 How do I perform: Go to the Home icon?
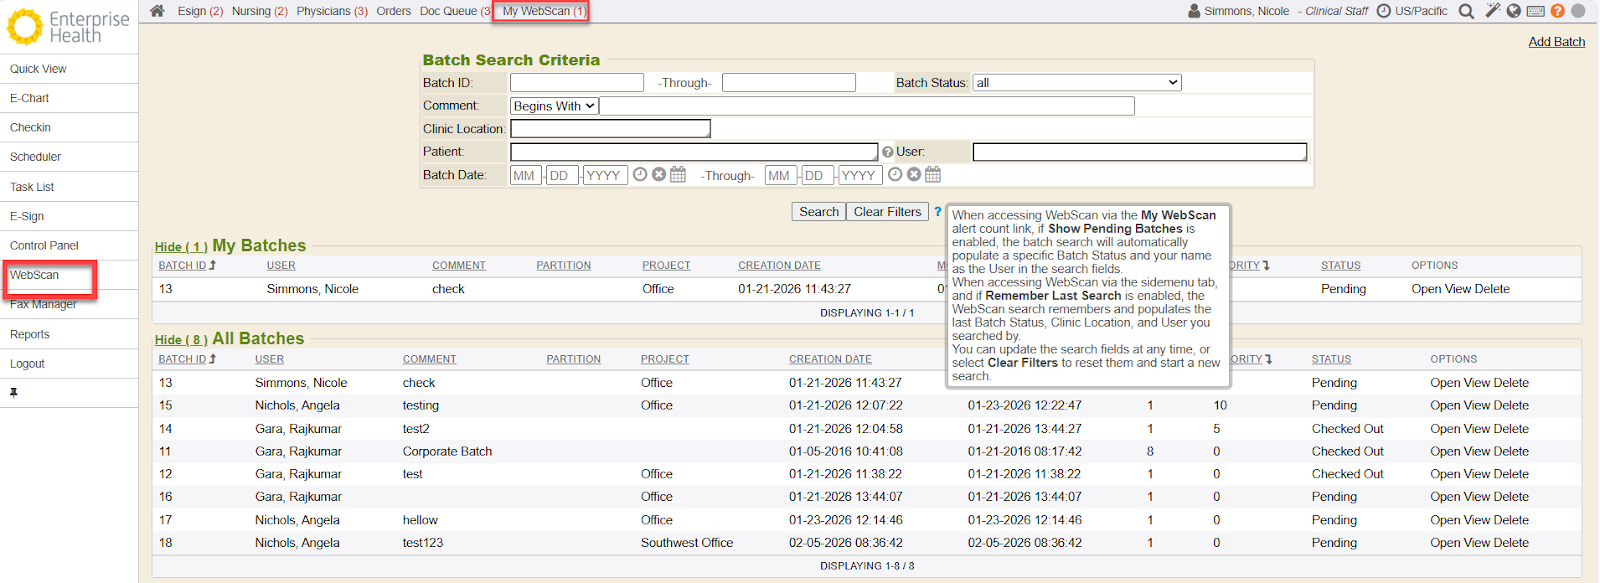click(x=157, y=11)
